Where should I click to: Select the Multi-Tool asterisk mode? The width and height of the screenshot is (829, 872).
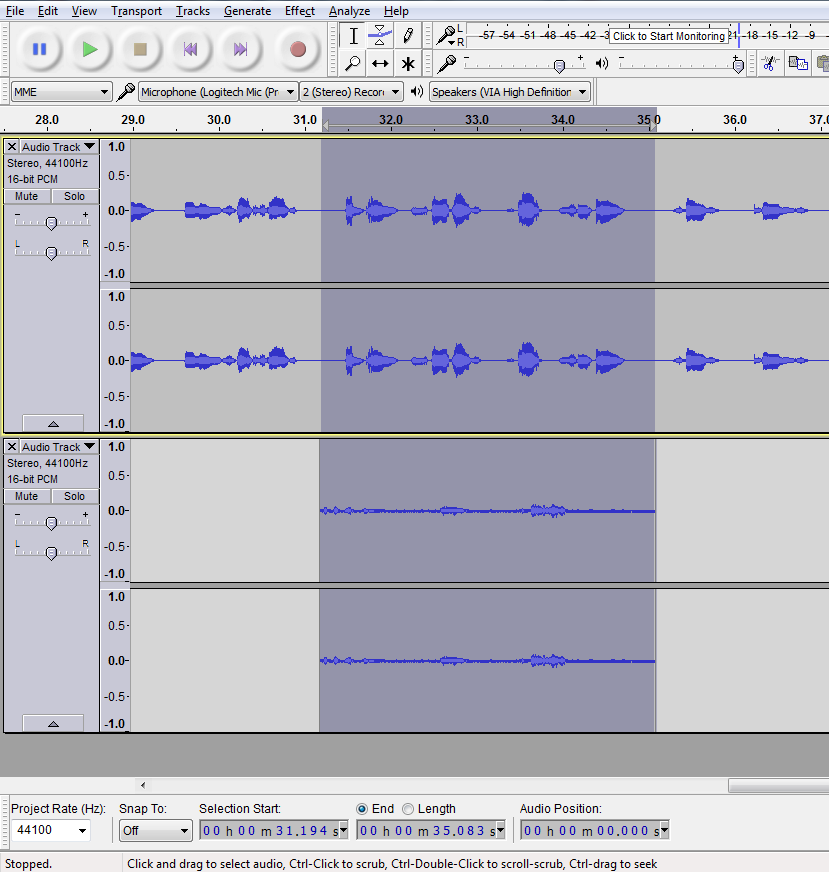(x=408, y=63)
